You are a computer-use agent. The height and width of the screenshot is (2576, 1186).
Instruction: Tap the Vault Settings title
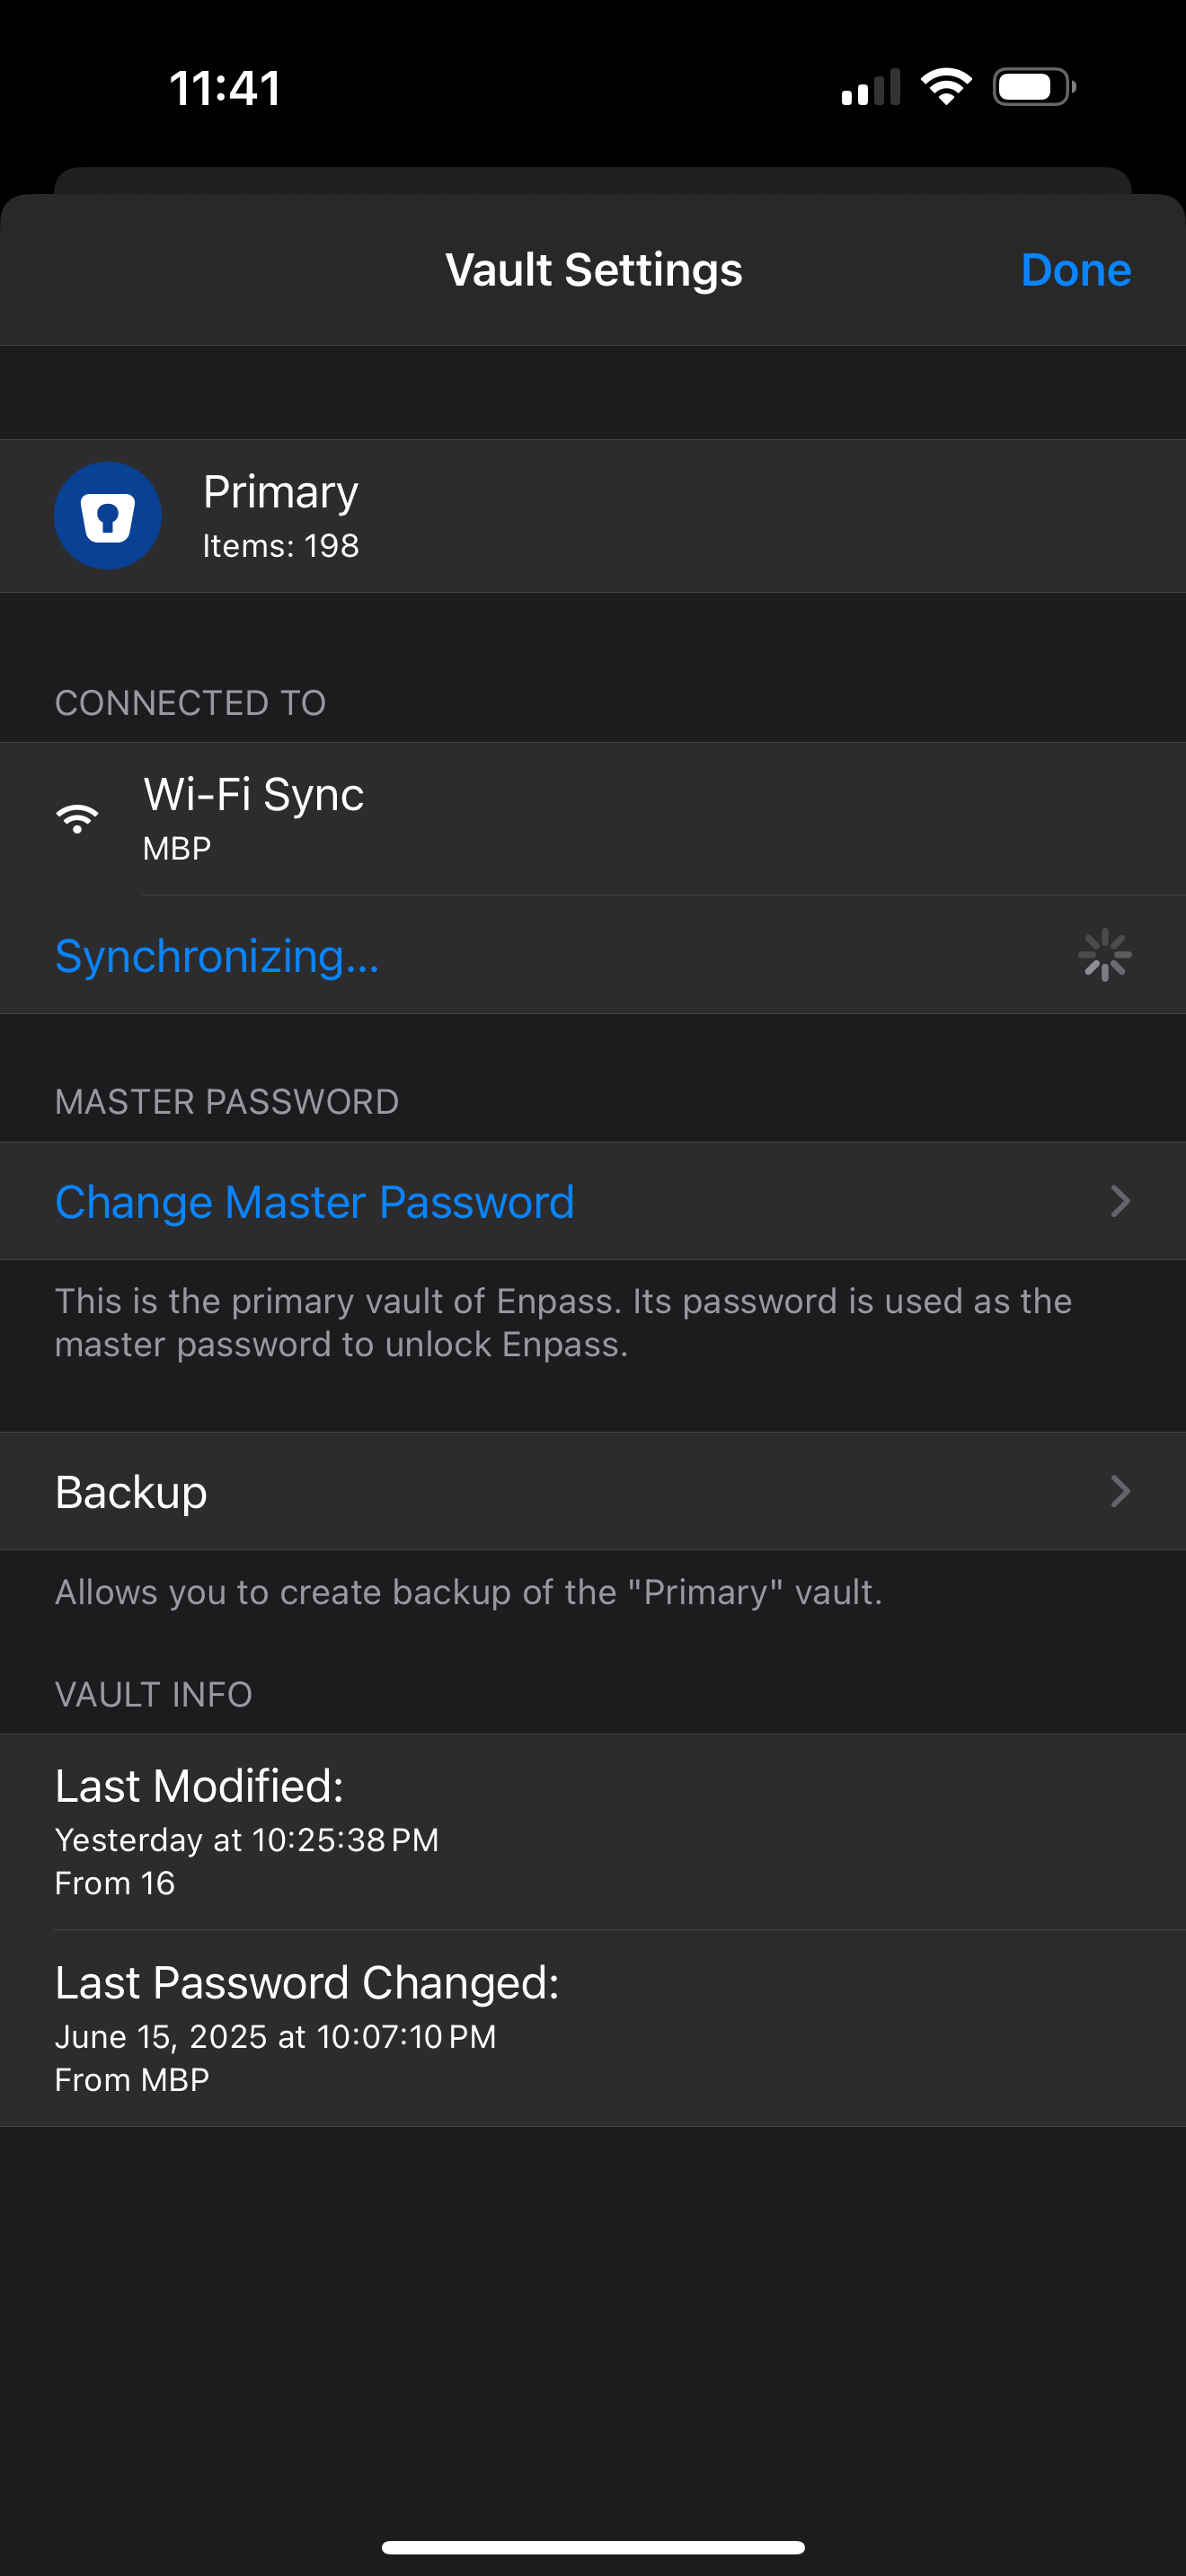coord(593,270)
